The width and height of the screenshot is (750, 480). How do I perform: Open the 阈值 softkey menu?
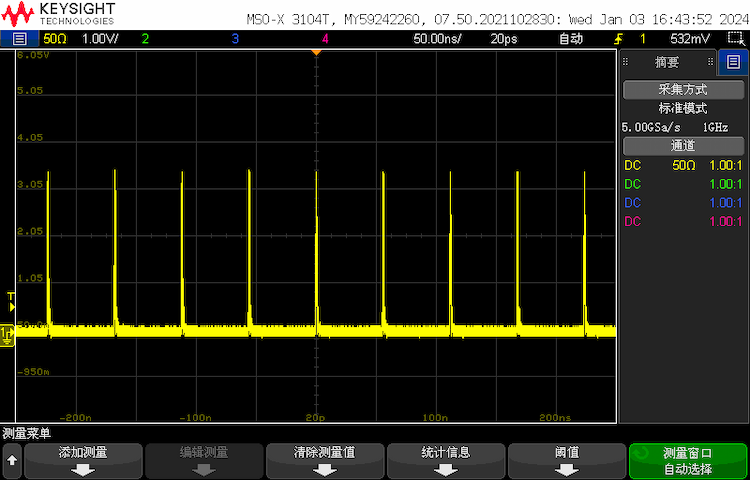(x=567, y=460)
